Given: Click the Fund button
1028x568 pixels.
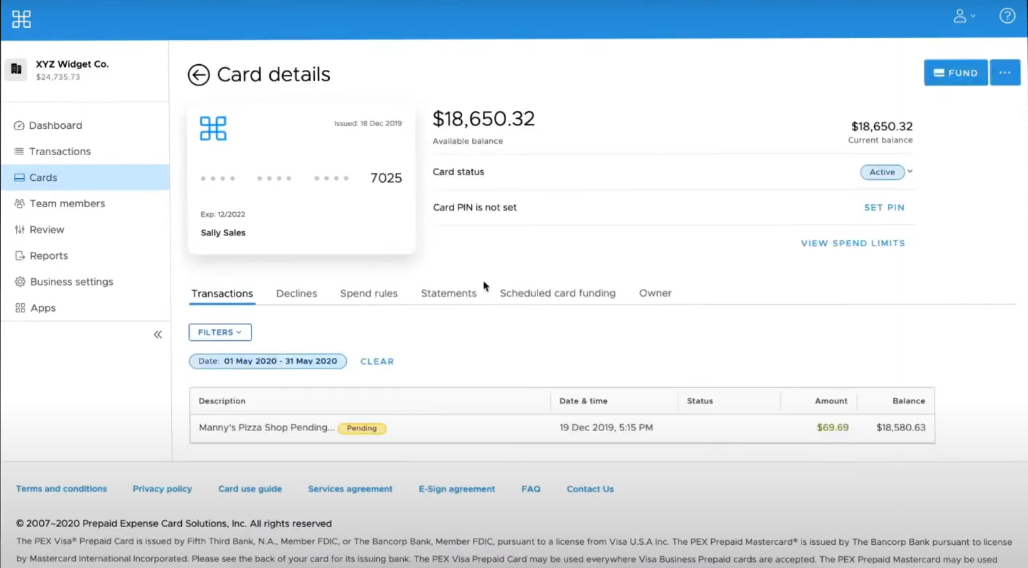Looking at the screenshot, I should [955, 73].
